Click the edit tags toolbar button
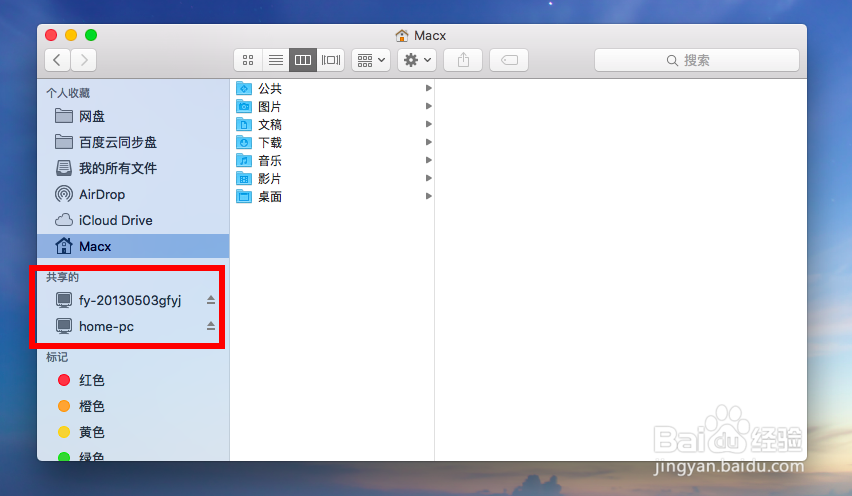Screen dimensions: 852x496 [509, 60]
